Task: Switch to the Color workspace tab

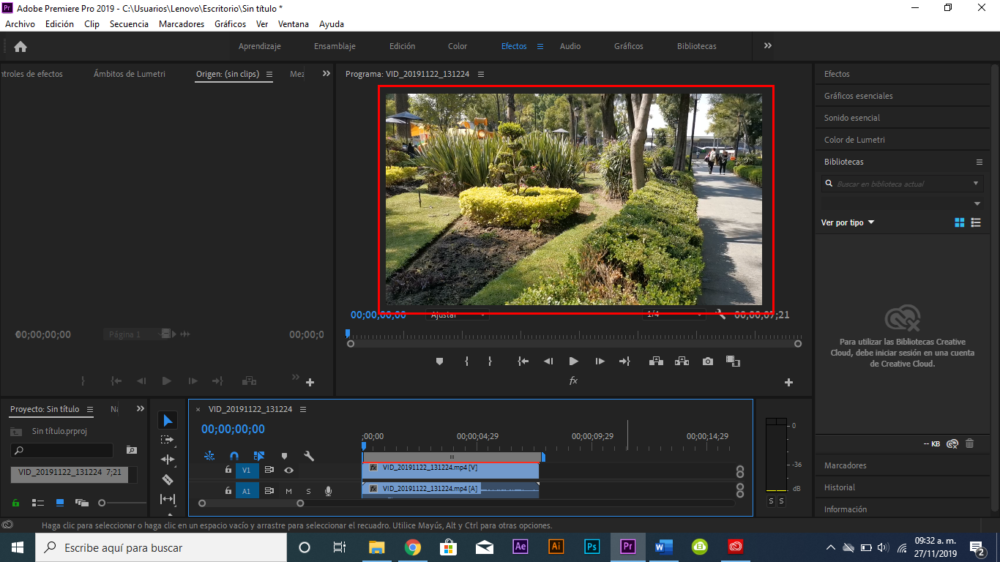Action: [457, 46]
